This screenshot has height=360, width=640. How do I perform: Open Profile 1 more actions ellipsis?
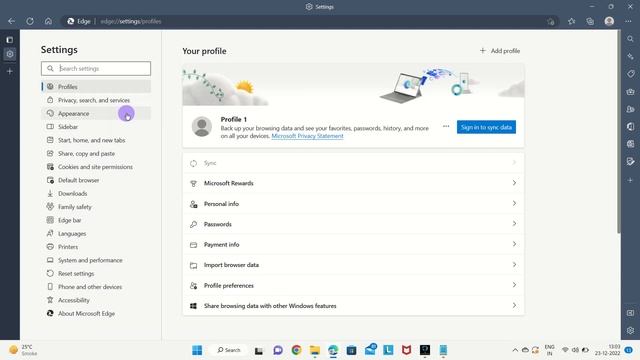(446, 127)
